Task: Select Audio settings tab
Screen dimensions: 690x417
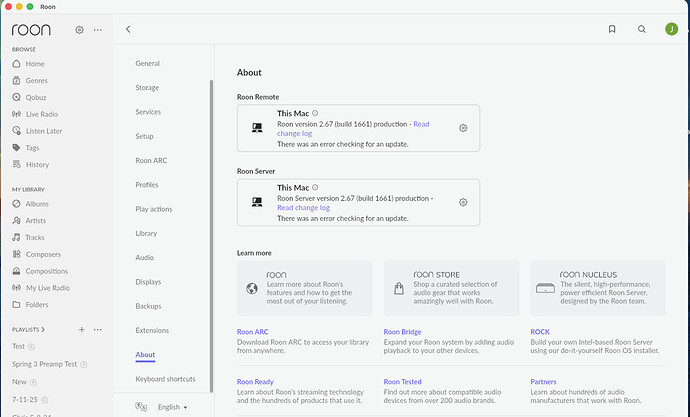Action: coord(144,257)
